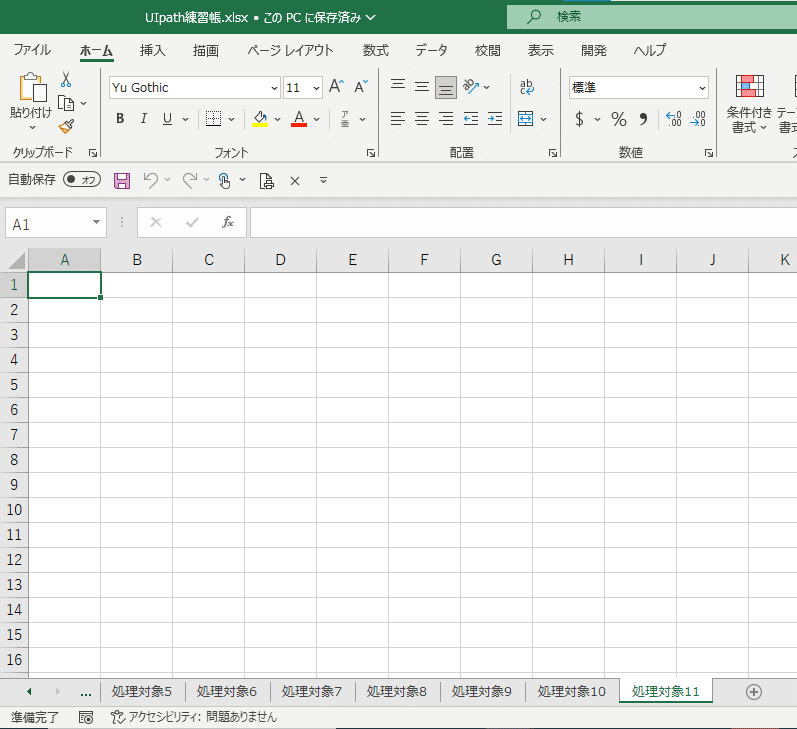Cut selection with the scissors icon
This screenshot has height=729, width=797.
66,79
